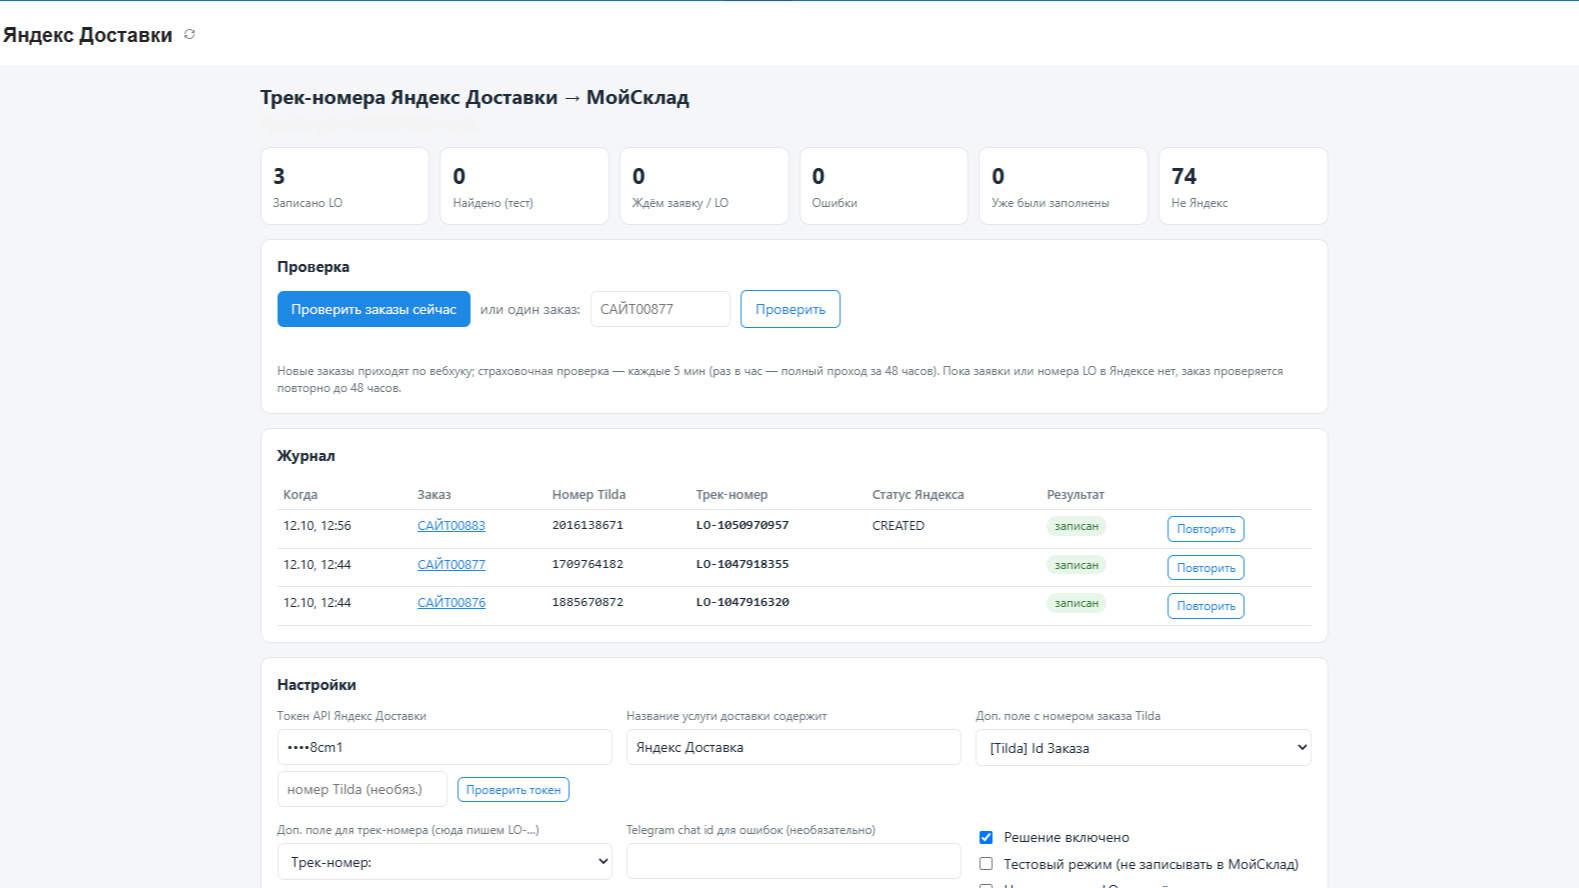Click the Результат column header
Viewport: 1579px width, 888px height.
tap(1076, 495)
